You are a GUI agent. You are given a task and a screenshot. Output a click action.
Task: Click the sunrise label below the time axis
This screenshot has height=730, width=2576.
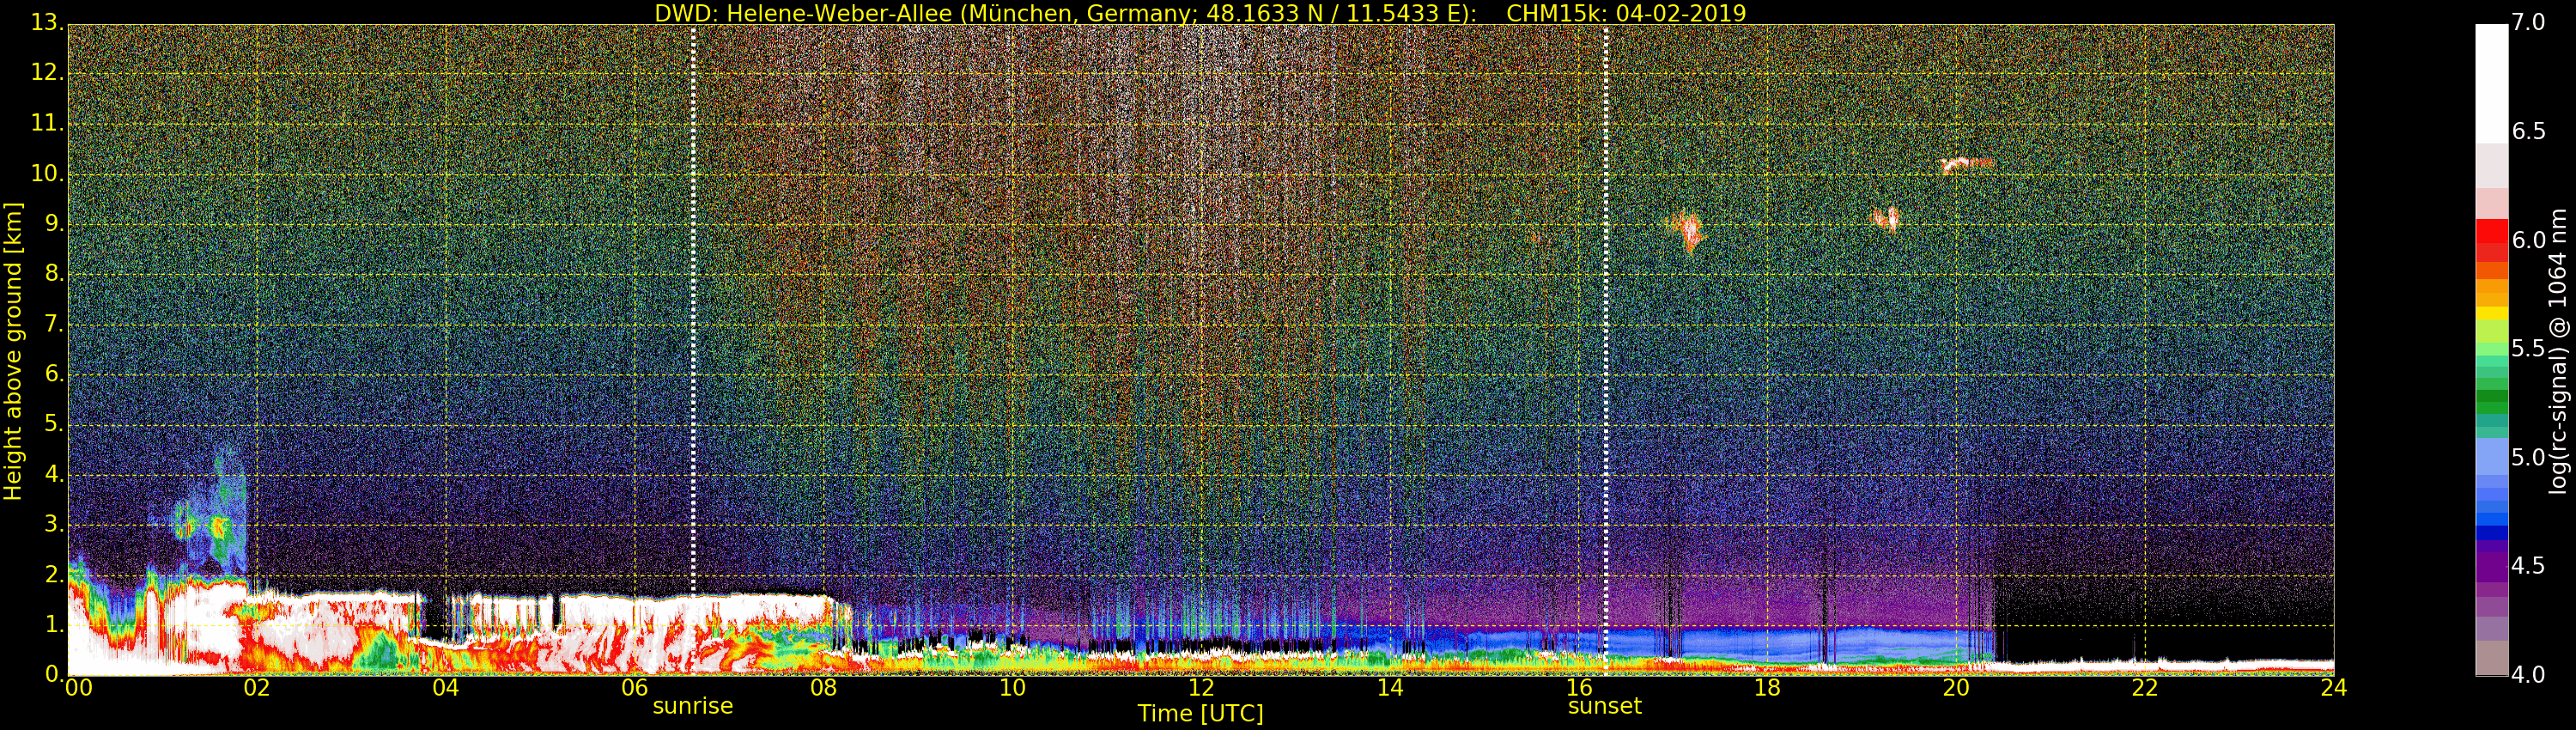tap(692, 706)
